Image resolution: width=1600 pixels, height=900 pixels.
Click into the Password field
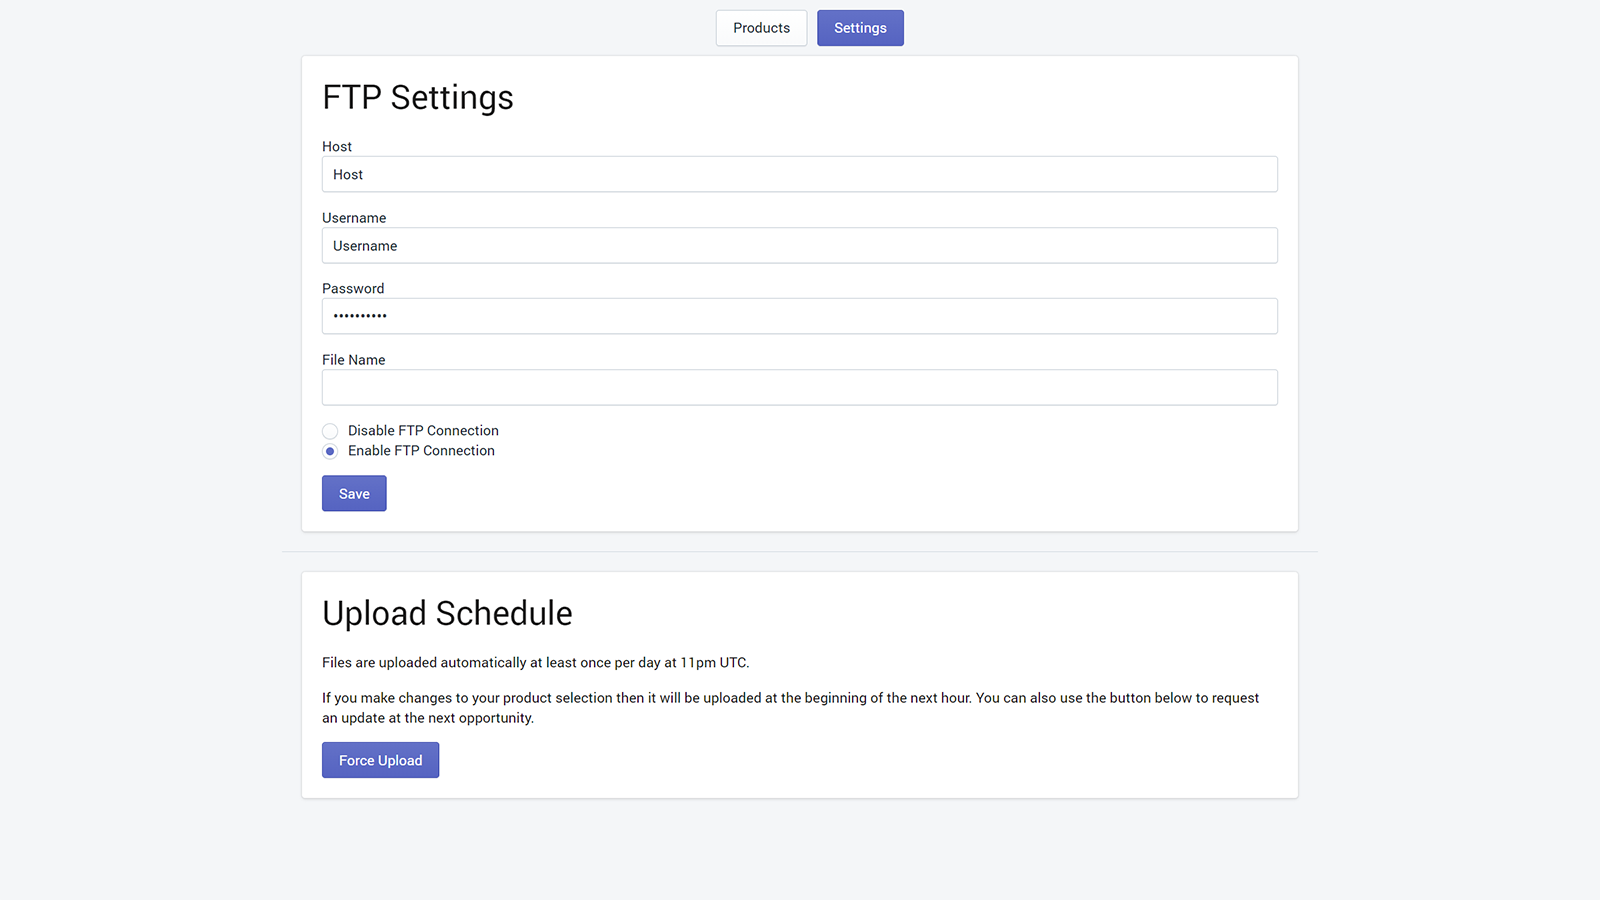coord(799,316)
